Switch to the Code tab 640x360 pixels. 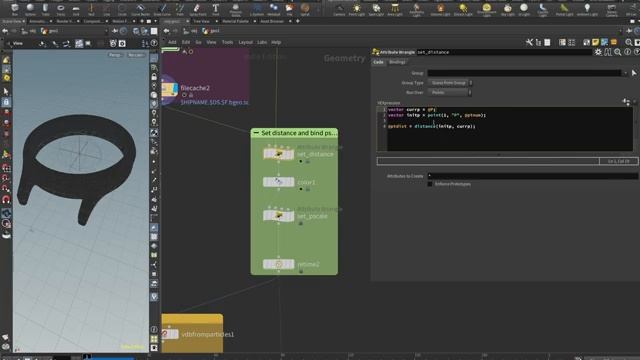[378, 62]
